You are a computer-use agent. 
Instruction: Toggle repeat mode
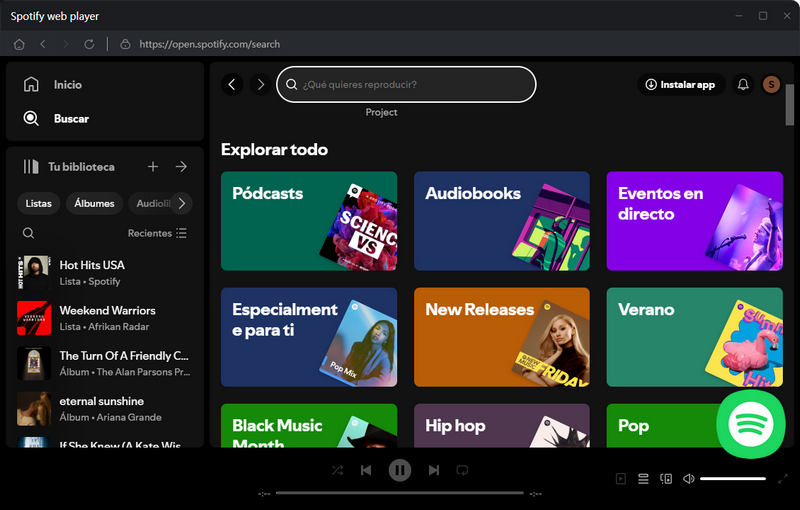click(x=462, y=470)
